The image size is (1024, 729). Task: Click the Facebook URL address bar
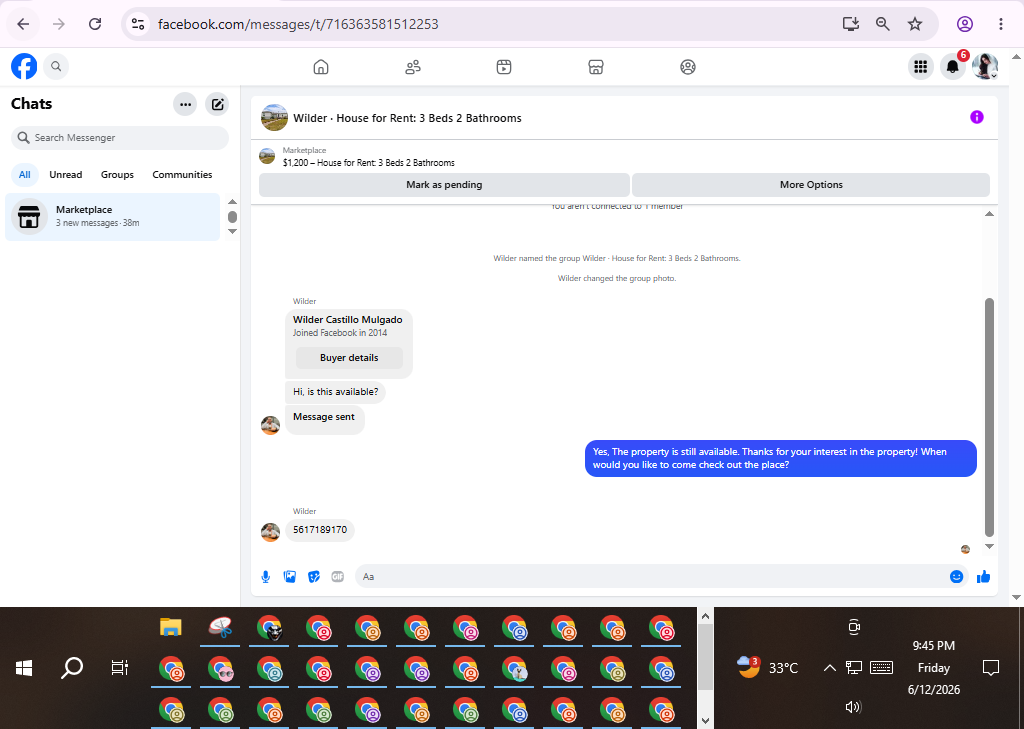pos(298,24)
